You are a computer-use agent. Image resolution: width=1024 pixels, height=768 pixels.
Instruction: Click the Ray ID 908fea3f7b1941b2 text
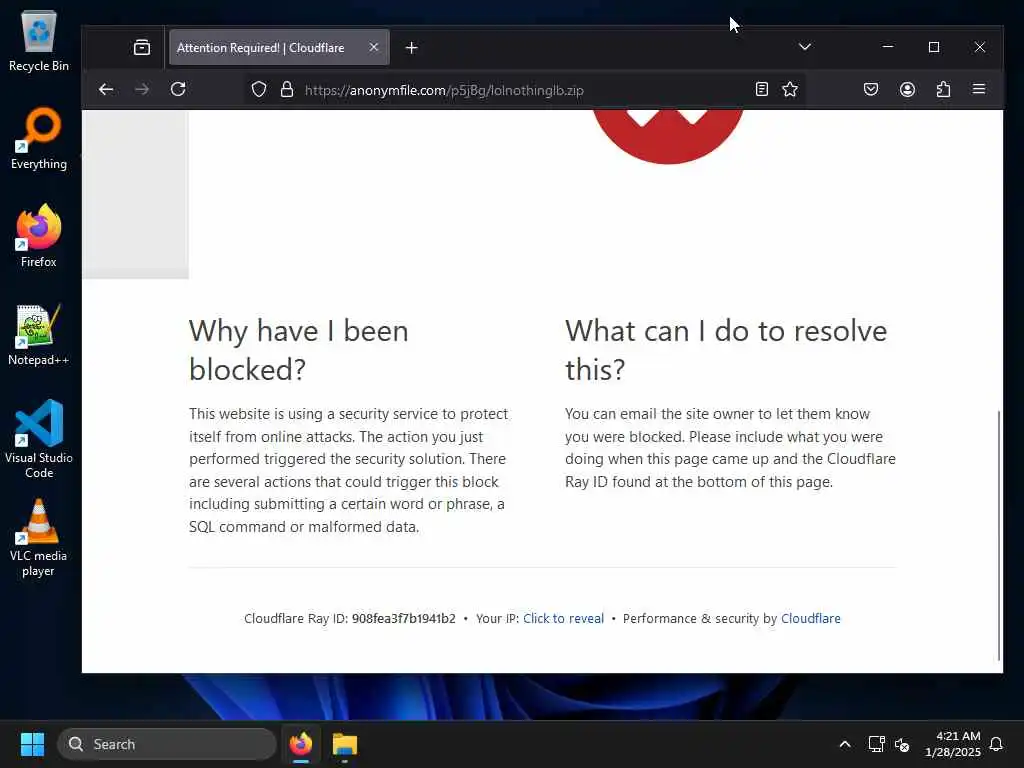click(x=404, y=618)
